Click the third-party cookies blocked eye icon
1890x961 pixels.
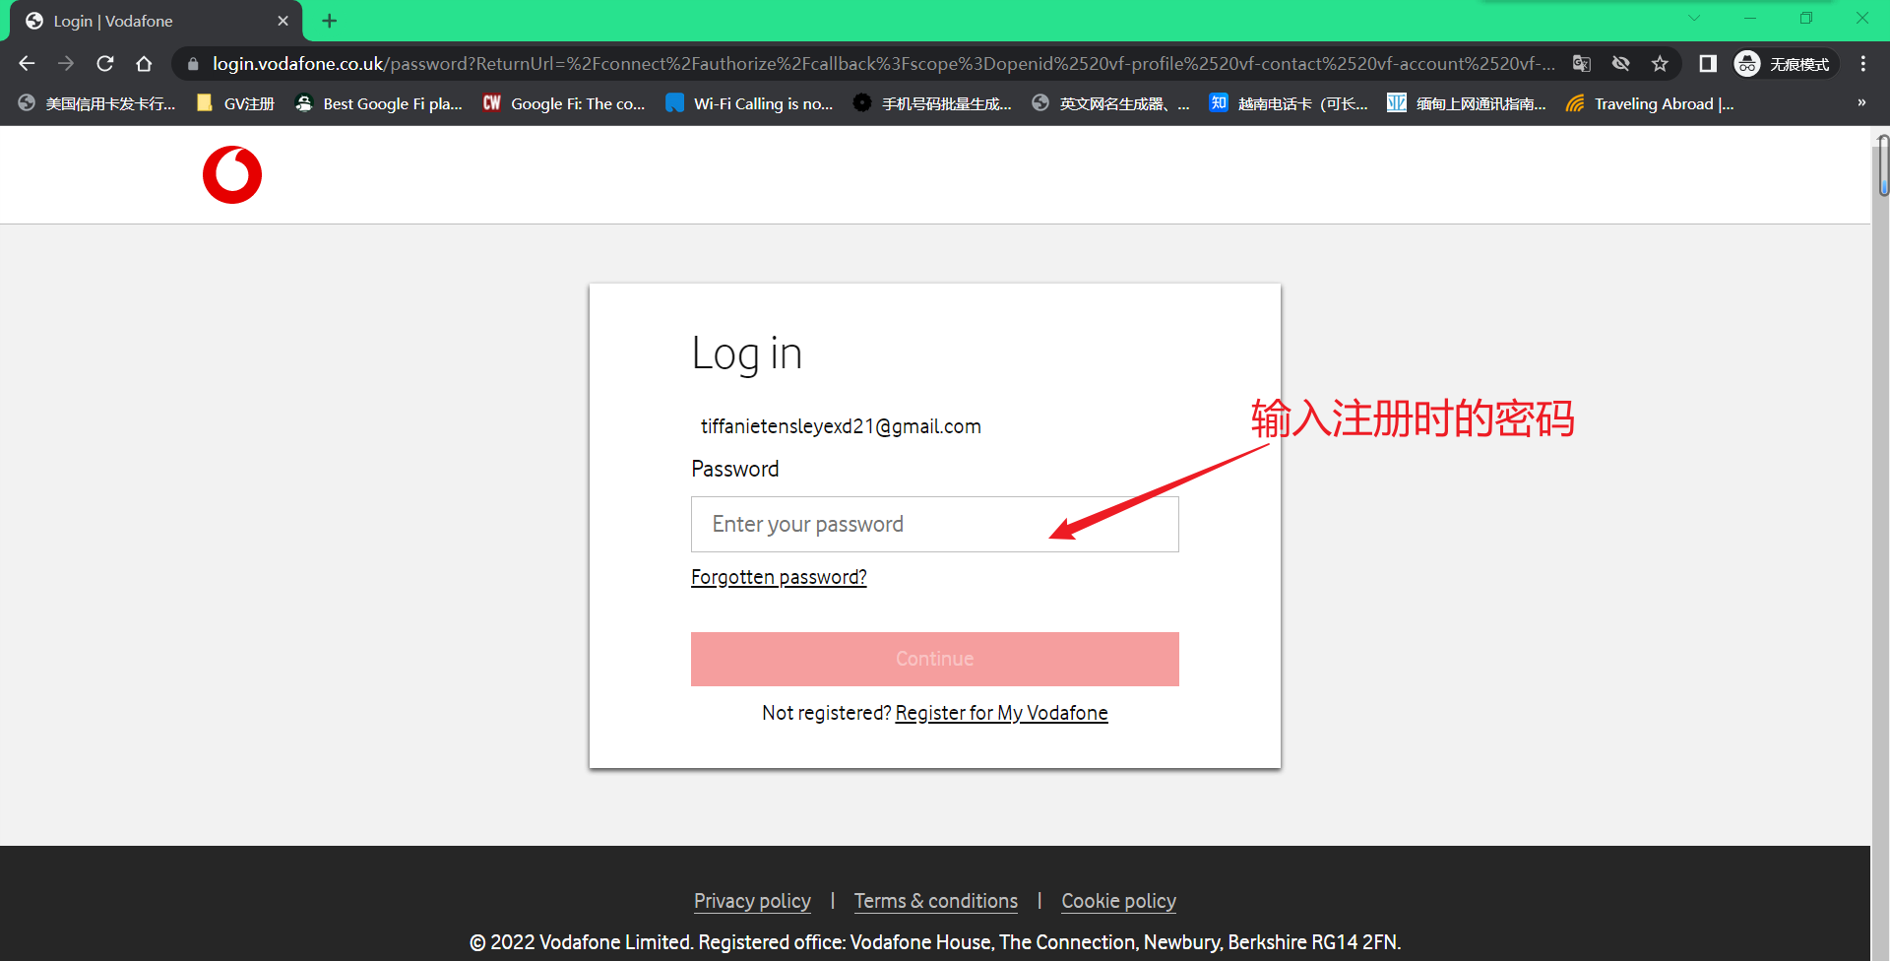click(1621, 64)
